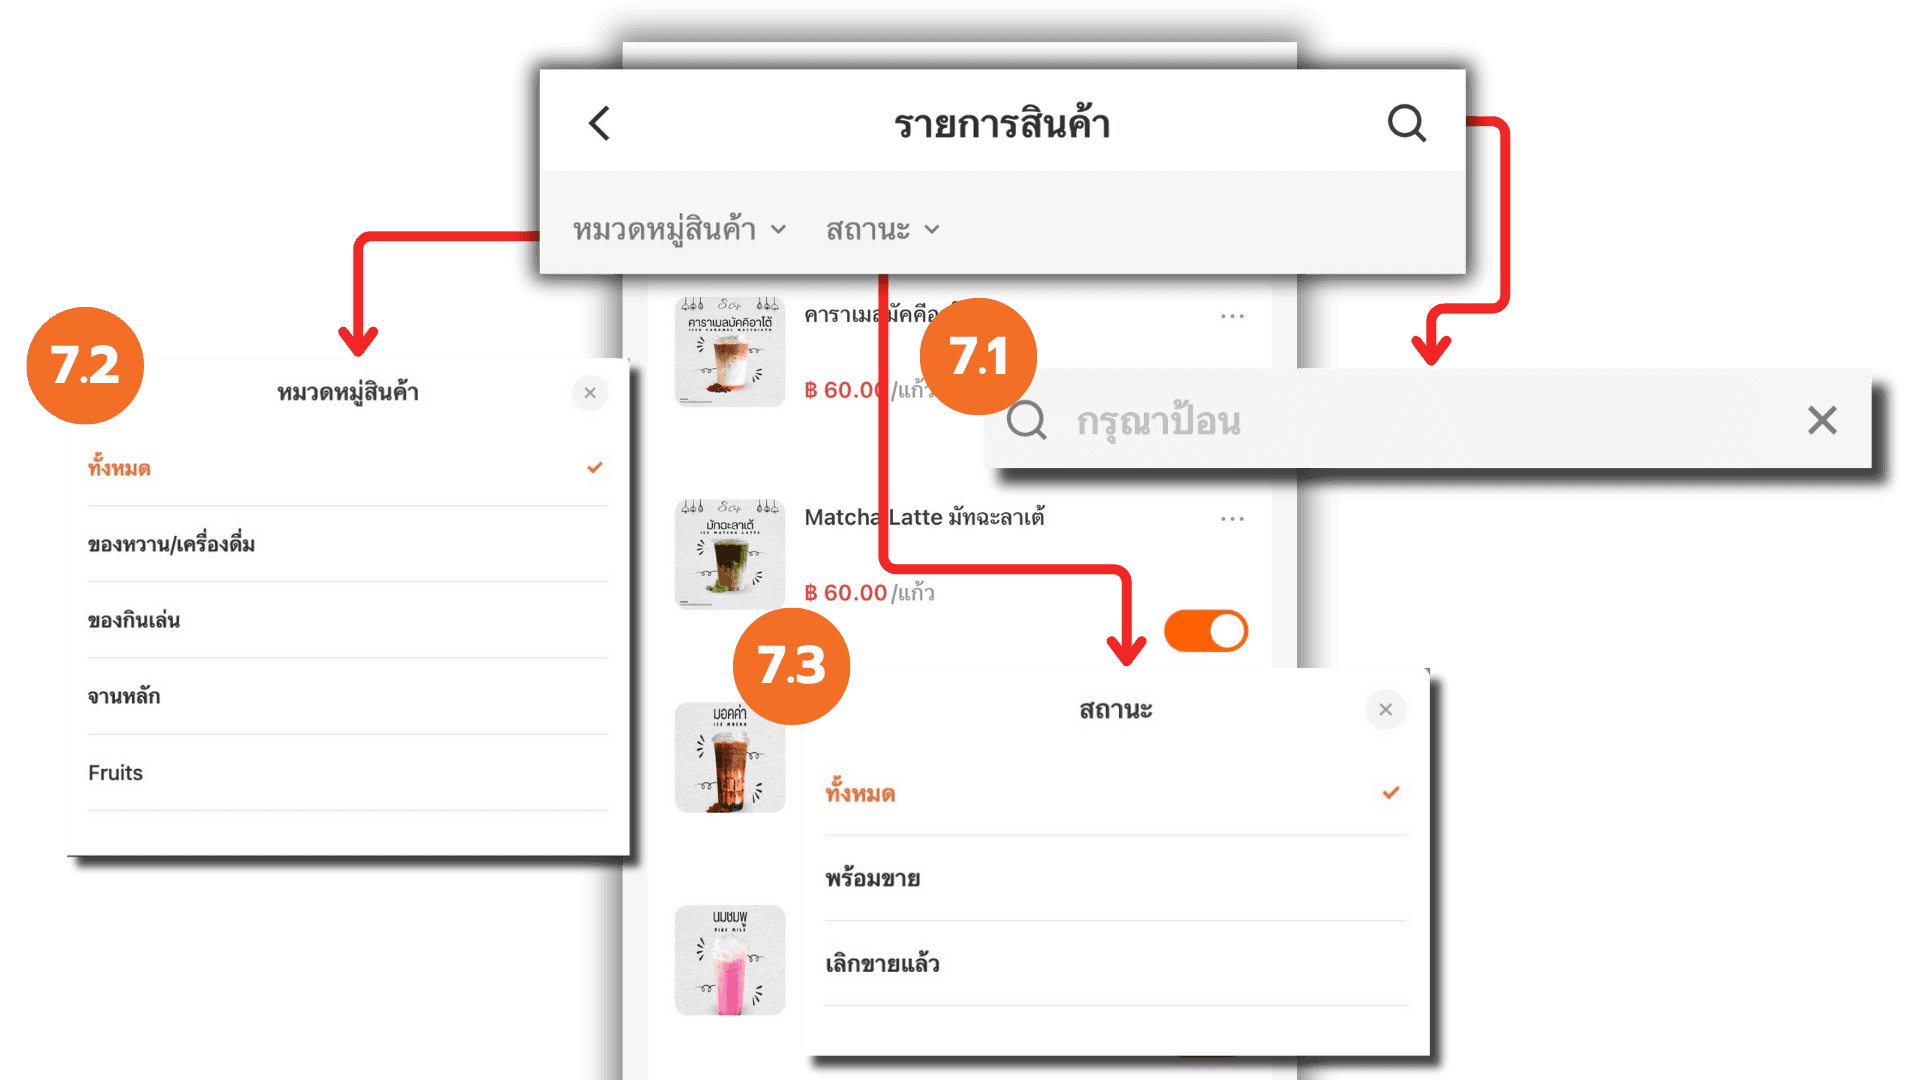Viewport: 1920px width, 1080px height.
Task: Open search with the header magnifier icon
Action: (1406, 124)
